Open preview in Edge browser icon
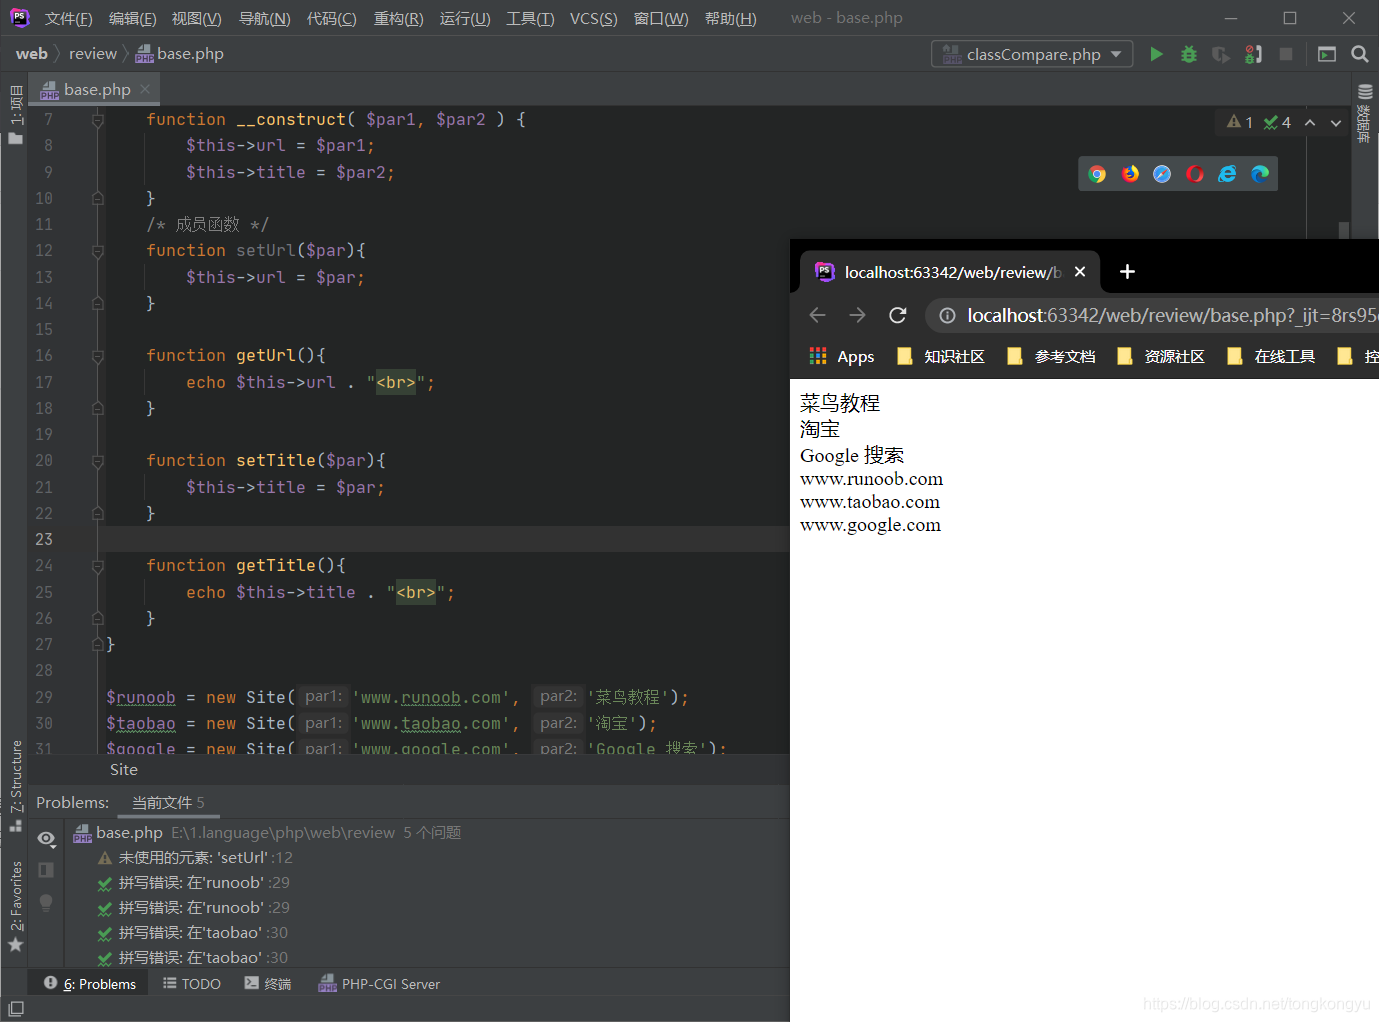This screenshot has height=1022, width=1379. pos(1260,174)
